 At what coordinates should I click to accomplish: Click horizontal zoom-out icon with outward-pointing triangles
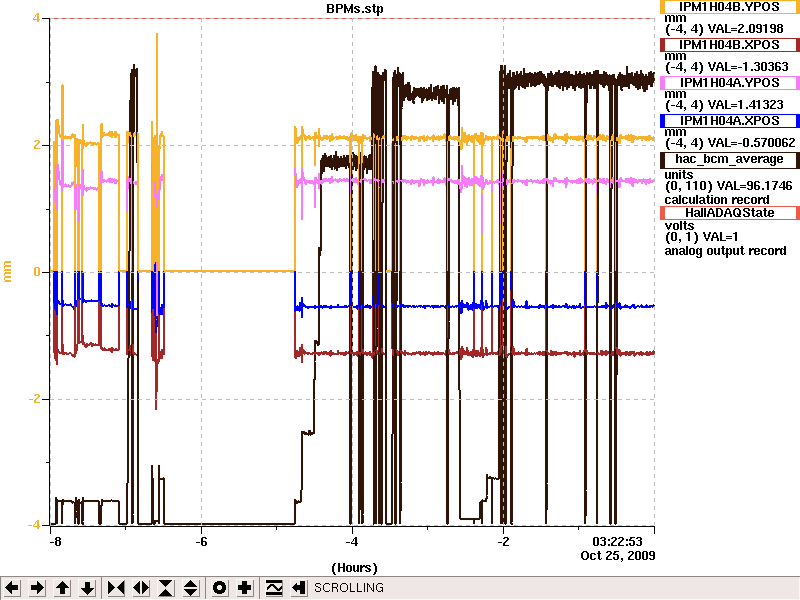click(x=141, y=588)
